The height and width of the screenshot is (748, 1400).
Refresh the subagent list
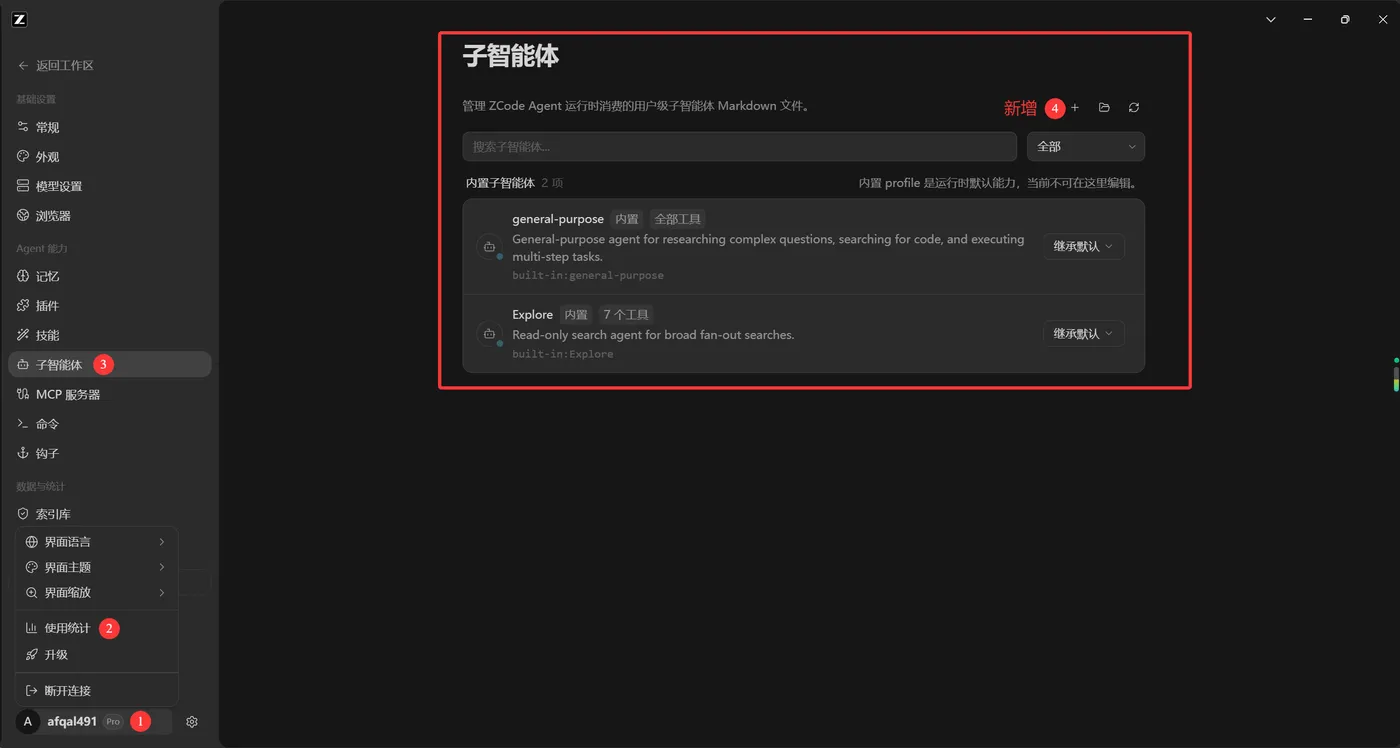[1134, 108]
